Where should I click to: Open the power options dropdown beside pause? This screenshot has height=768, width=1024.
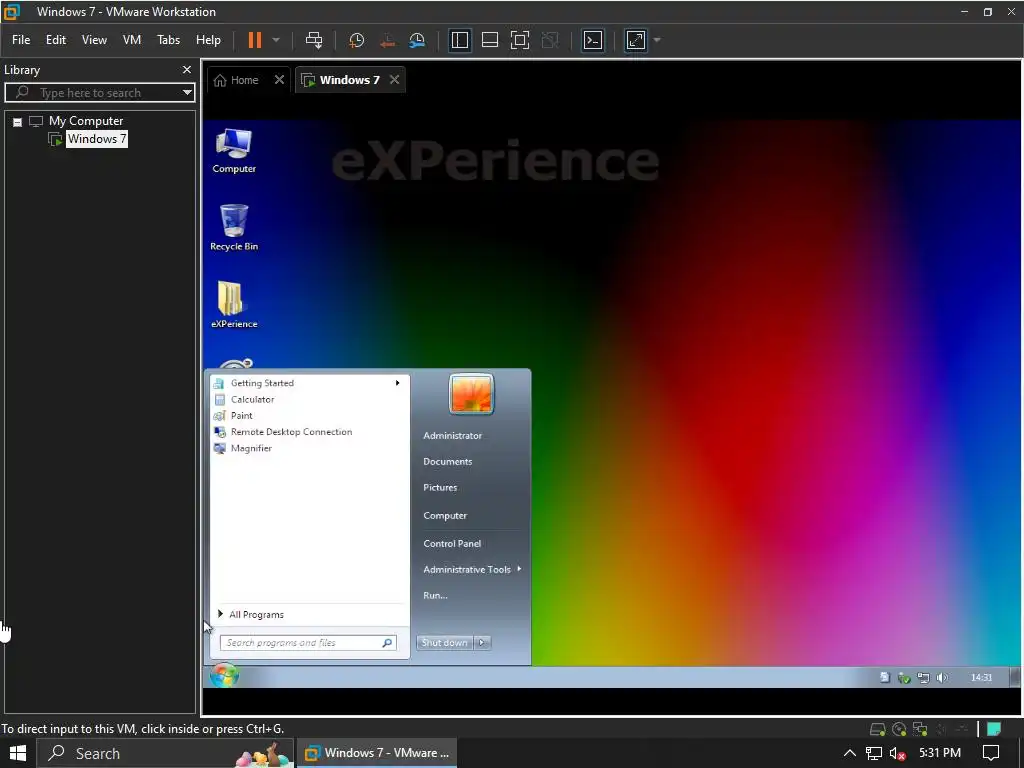pyautogui.click(x=276, y=40)
